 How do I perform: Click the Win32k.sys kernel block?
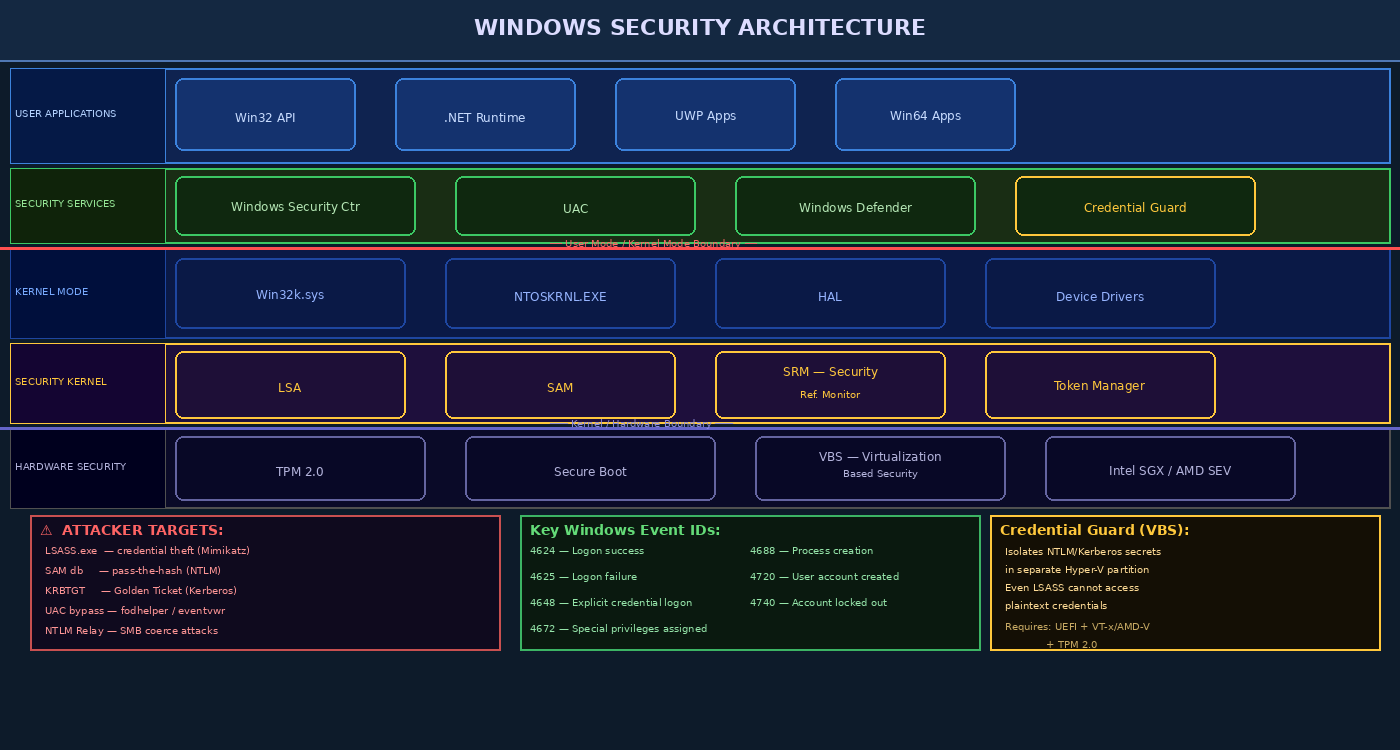(x=290, y=293)
